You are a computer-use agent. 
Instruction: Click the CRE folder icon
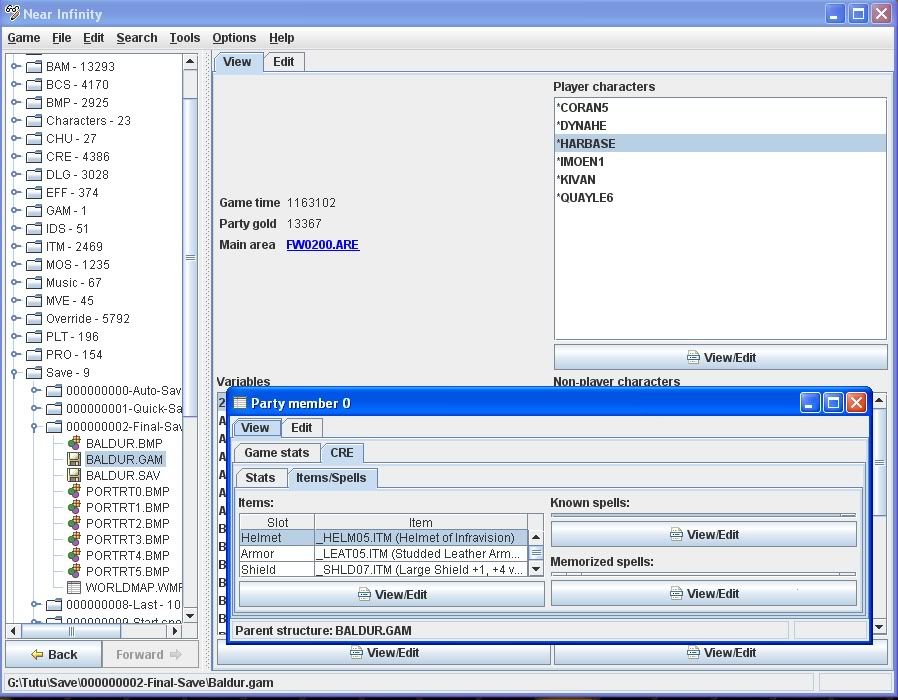pos(34,156)
